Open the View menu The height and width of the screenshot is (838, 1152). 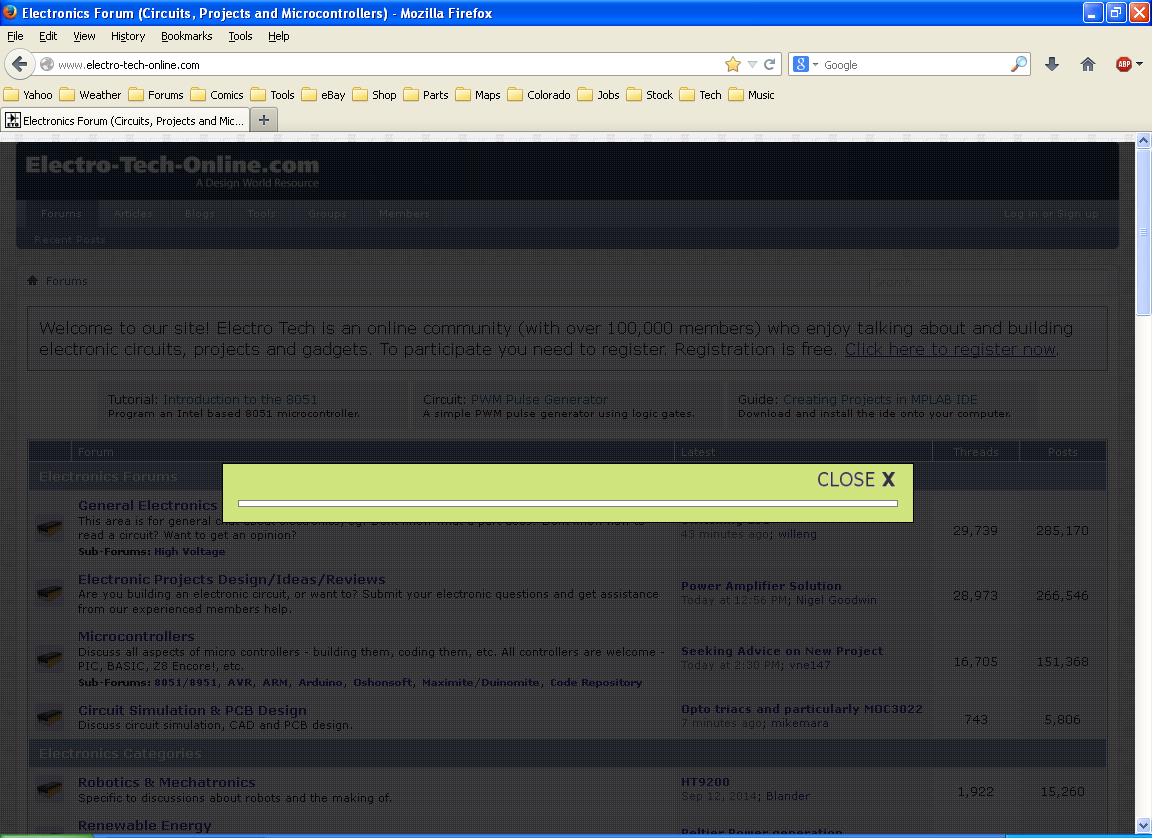(84, 36)
